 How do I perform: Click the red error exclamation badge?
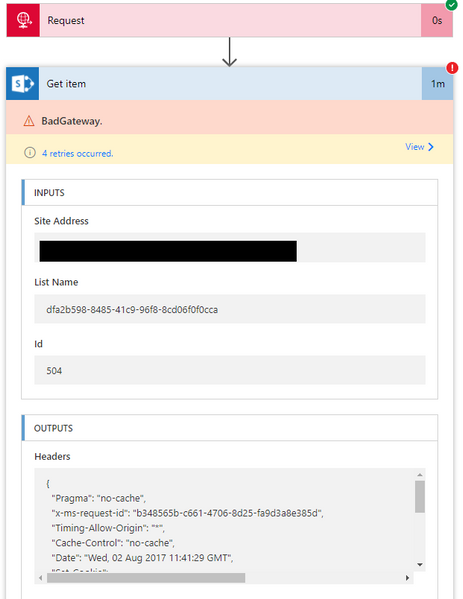tap(452, 68)
